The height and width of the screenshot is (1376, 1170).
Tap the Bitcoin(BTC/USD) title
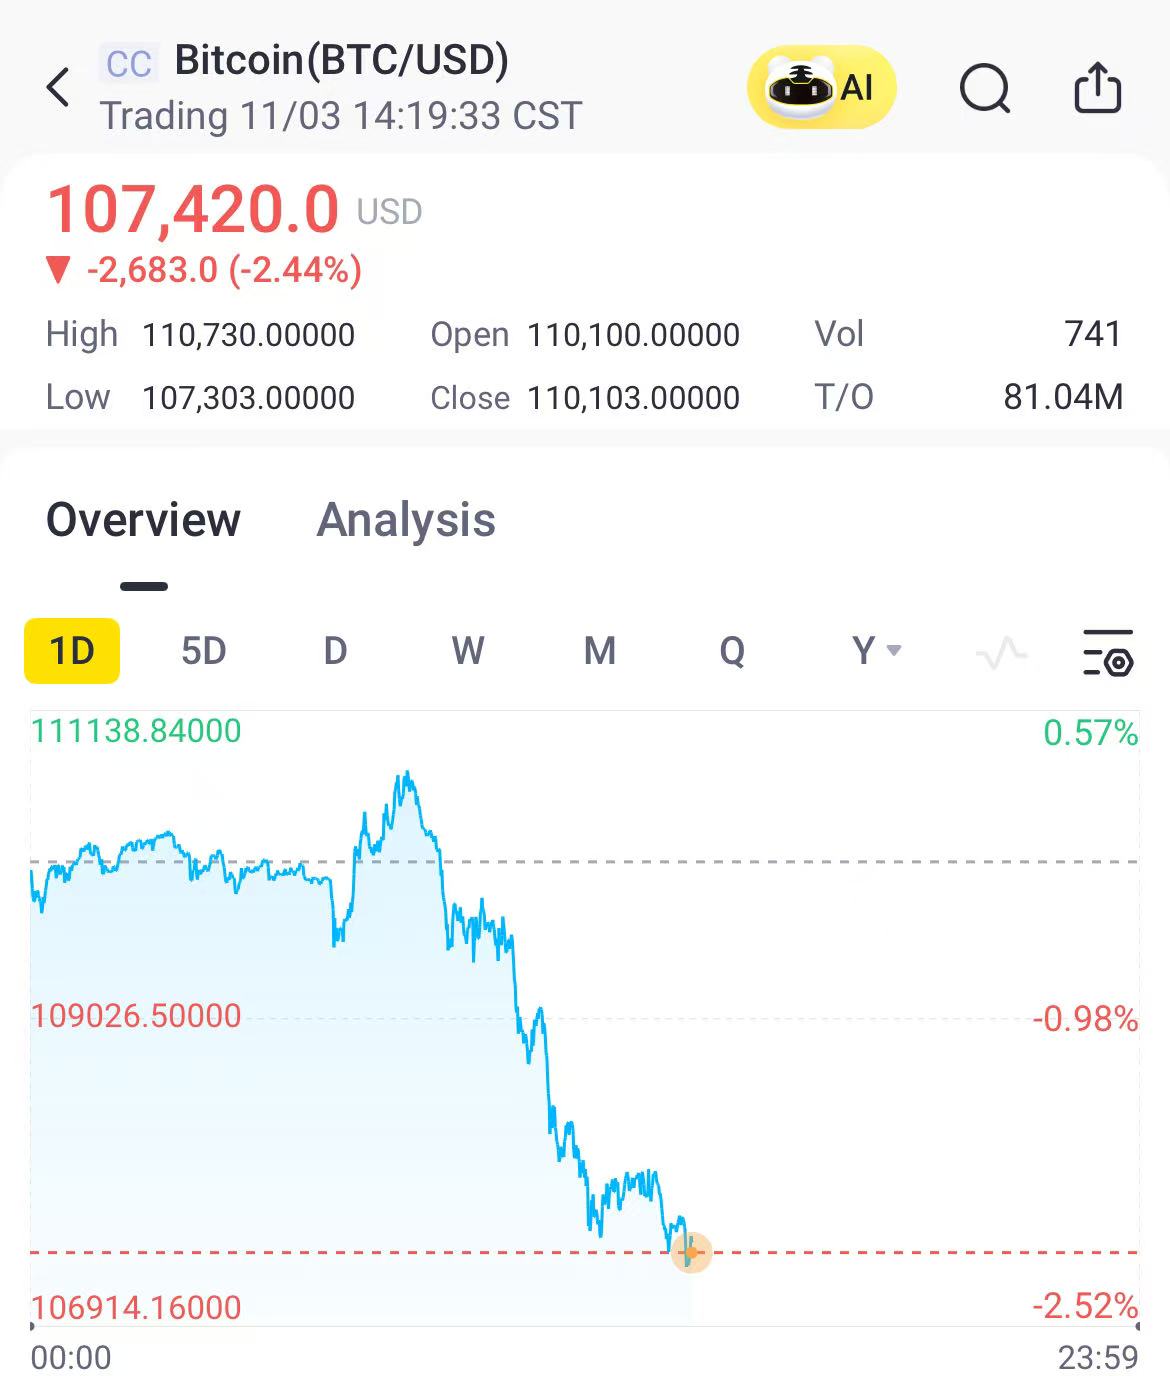click(x=341, y=60)
